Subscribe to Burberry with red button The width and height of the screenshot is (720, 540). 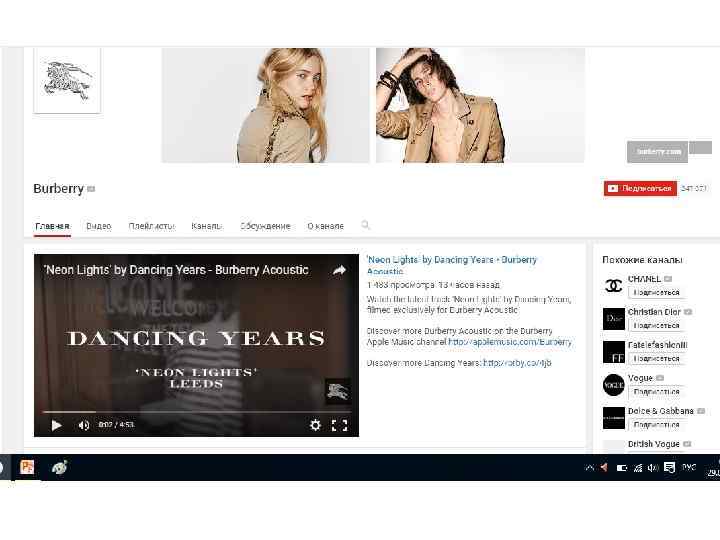point(640,188)
